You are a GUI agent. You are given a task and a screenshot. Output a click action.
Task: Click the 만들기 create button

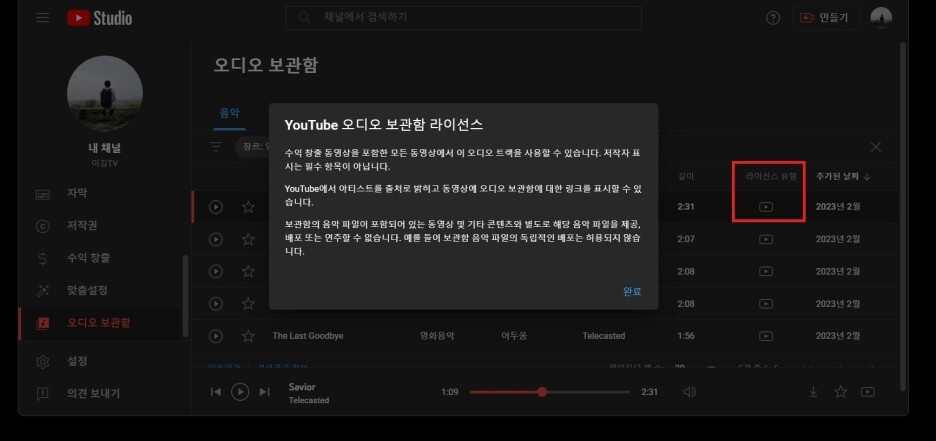826,18
